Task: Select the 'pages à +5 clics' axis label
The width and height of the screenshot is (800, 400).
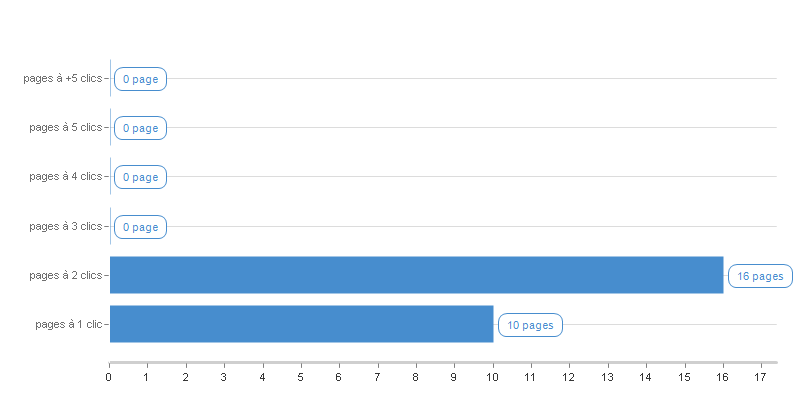Action: (x=63, y=79)
